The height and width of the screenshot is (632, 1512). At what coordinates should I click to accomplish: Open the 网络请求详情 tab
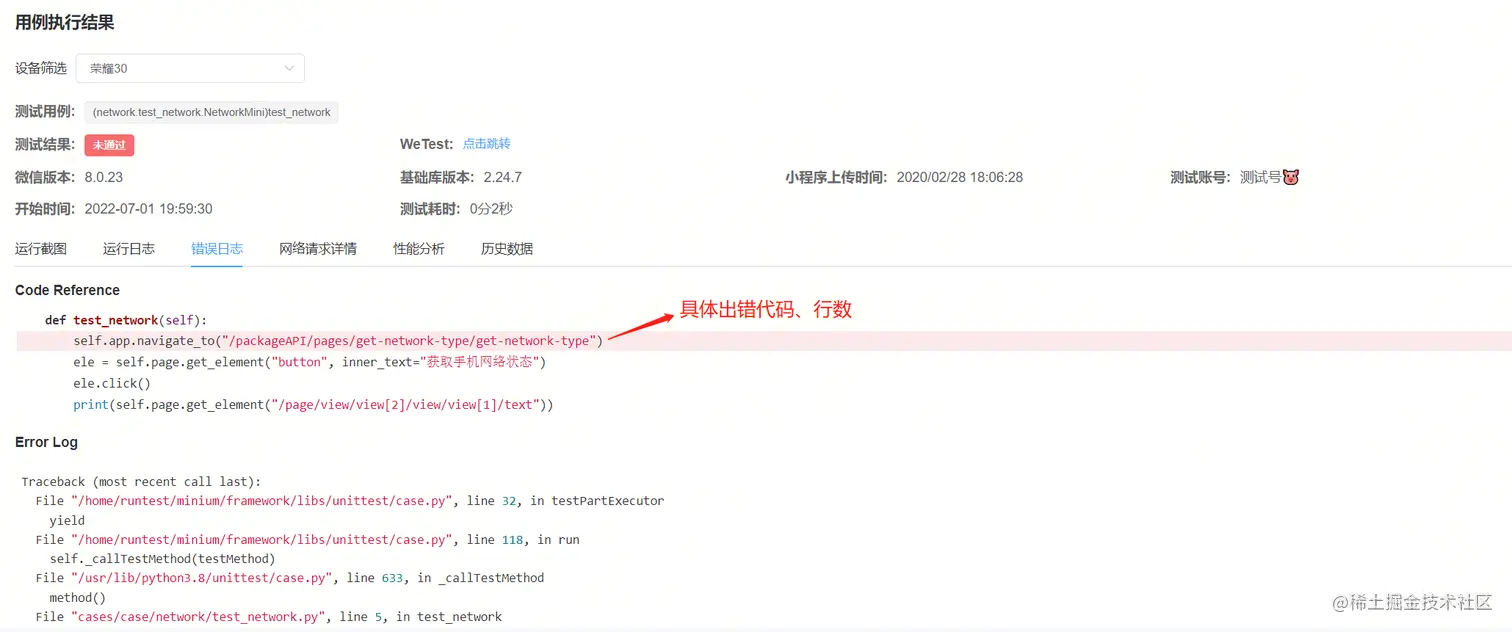pos(318,249)
